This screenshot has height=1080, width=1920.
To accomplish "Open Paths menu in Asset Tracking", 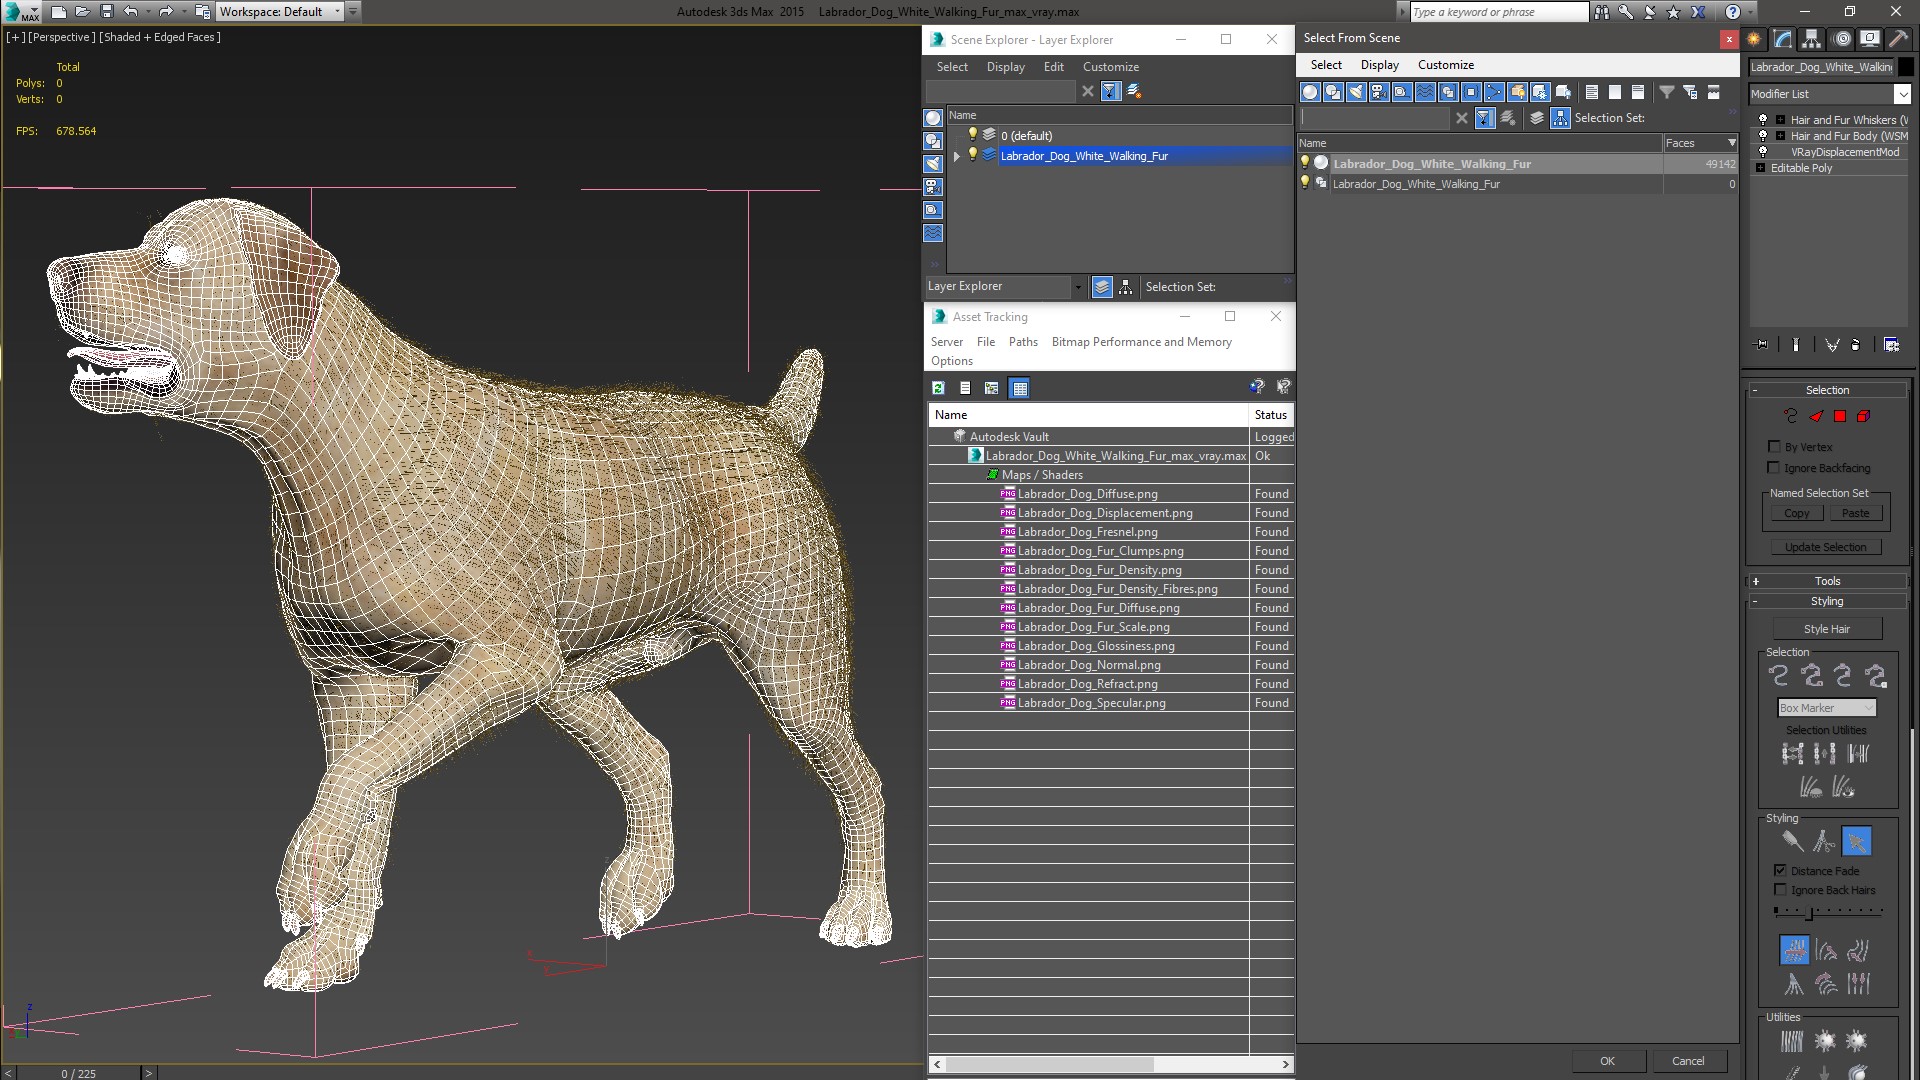I will [x=1023, y=342].
